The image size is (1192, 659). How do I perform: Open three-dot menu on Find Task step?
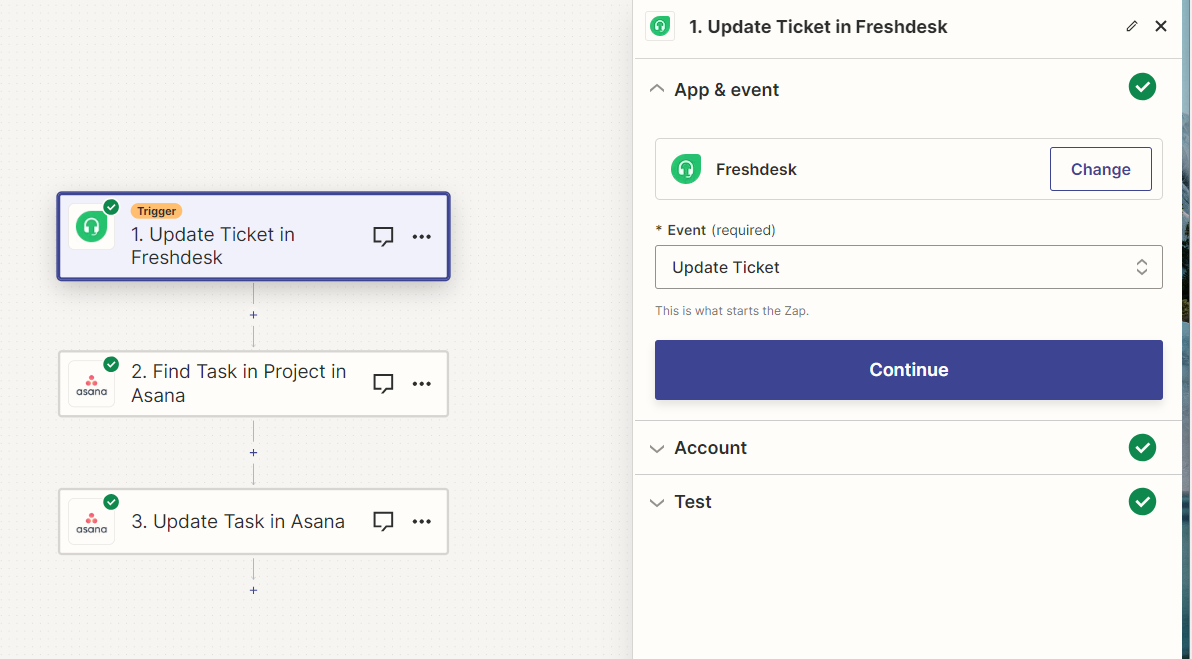click(422, 384)
